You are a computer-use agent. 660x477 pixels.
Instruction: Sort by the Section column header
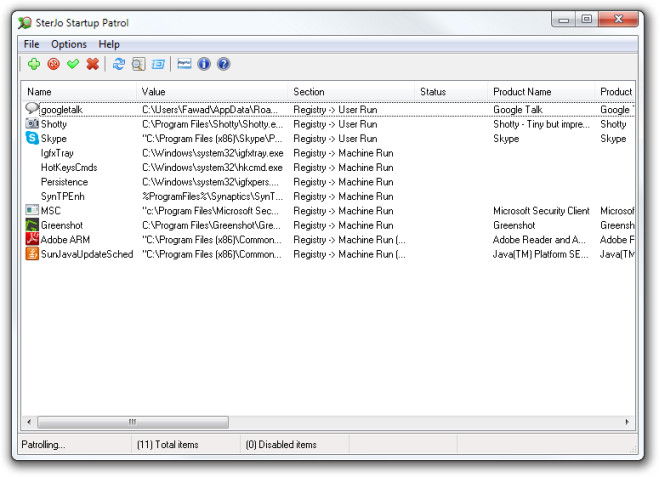coord(351,91)
